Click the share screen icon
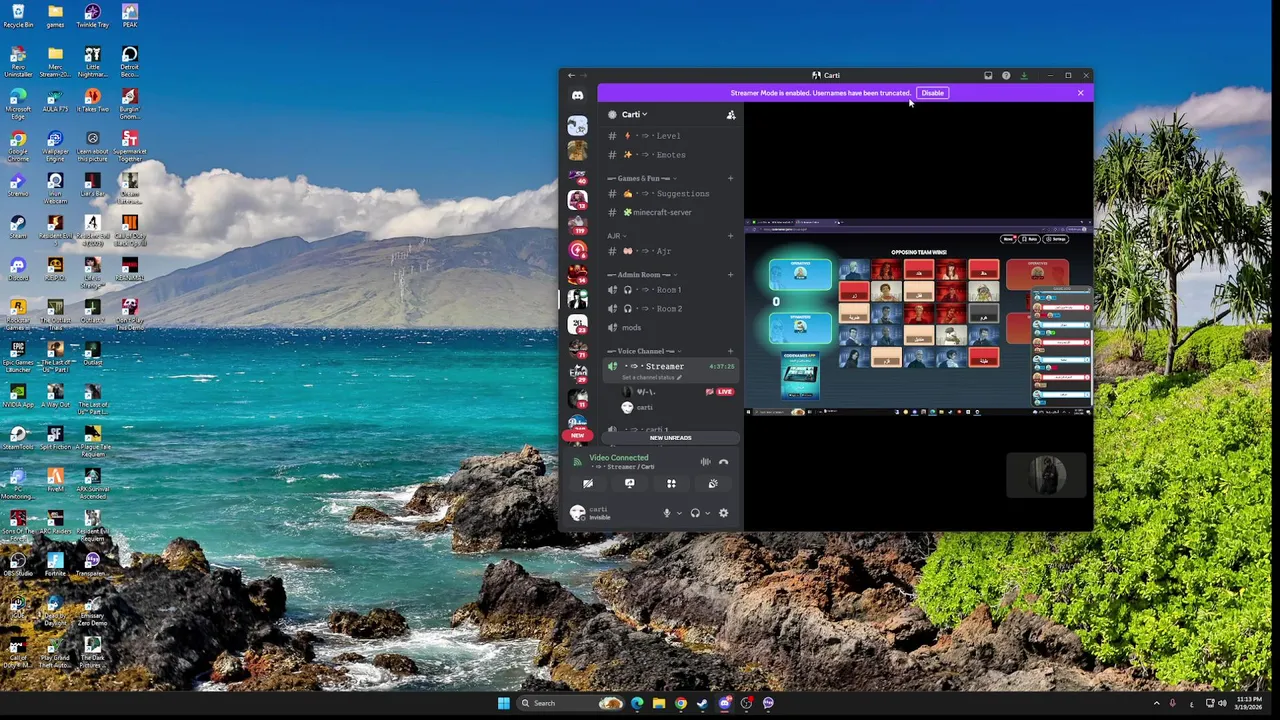 click(x=629, y=484)
